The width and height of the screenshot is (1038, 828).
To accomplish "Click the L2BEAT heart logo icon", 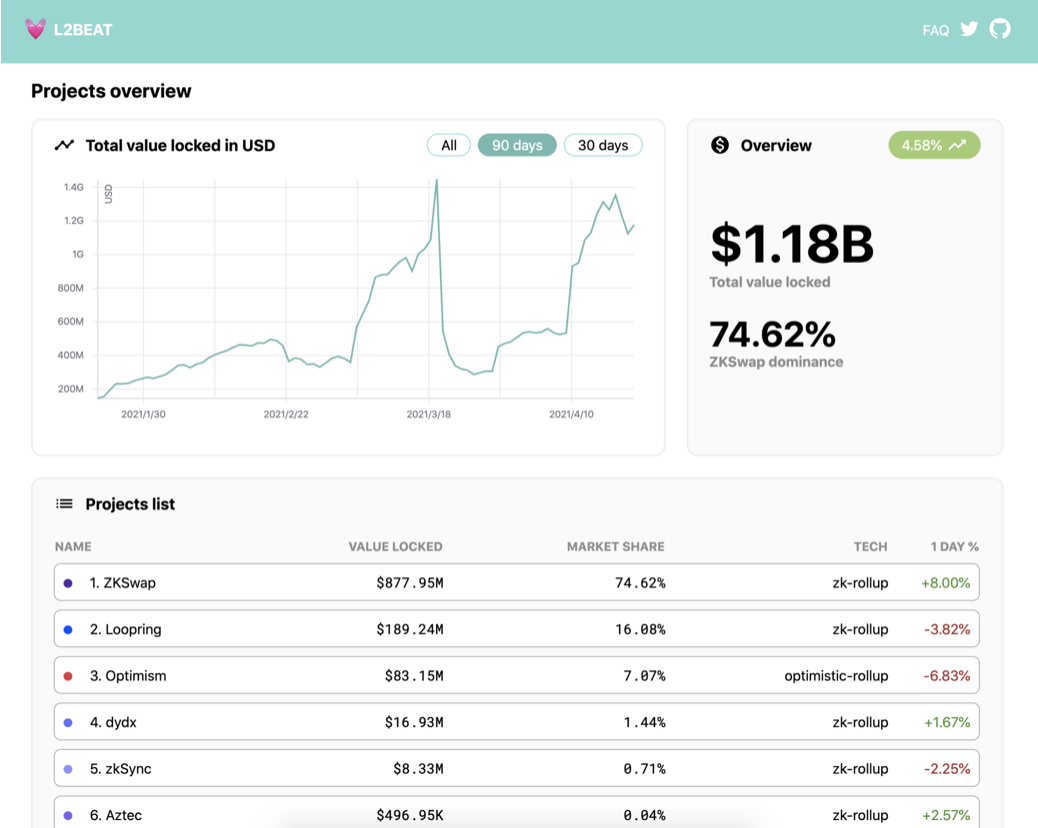I will coord(36,29).
